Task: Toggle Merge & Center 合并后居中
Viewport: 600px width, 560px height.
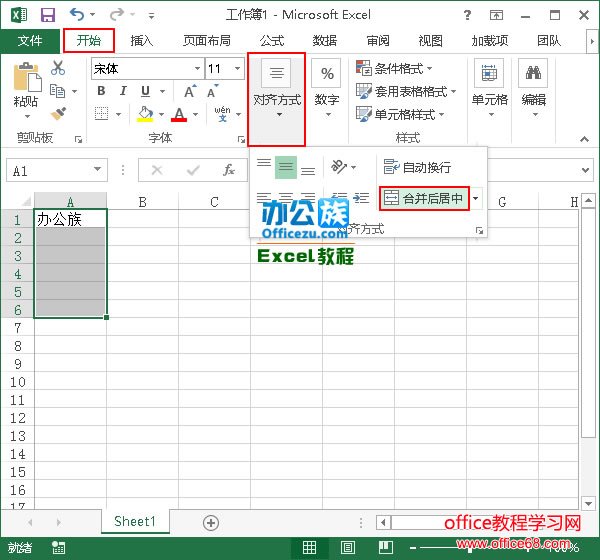Action: tap(424, 198)
